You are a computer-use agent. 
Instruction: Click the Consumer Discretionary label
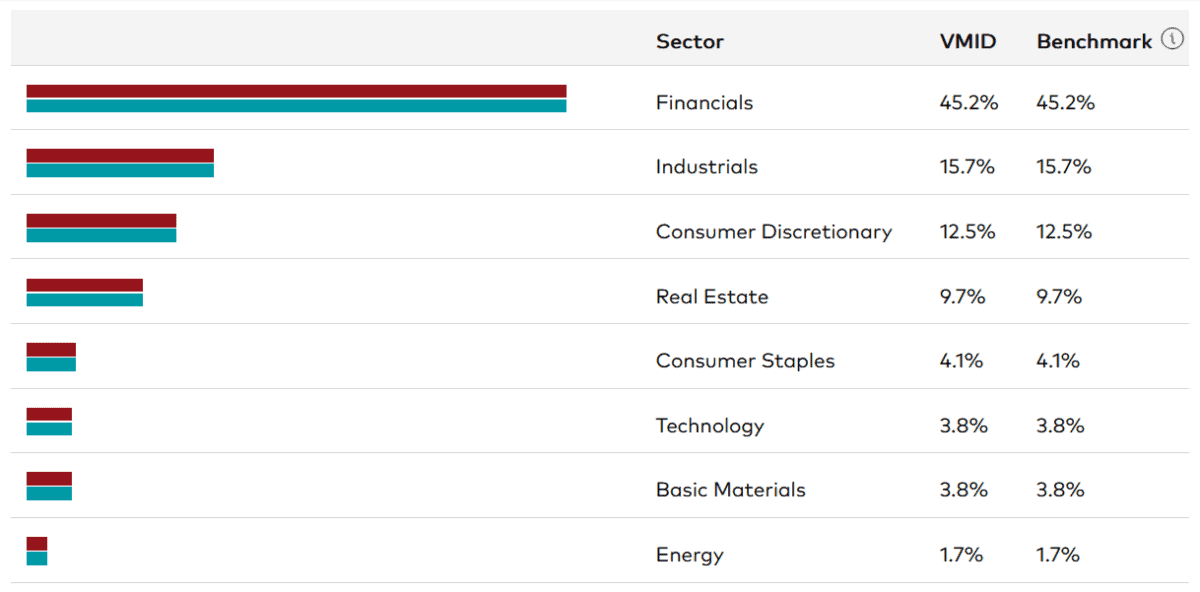(x=773, y=232)
